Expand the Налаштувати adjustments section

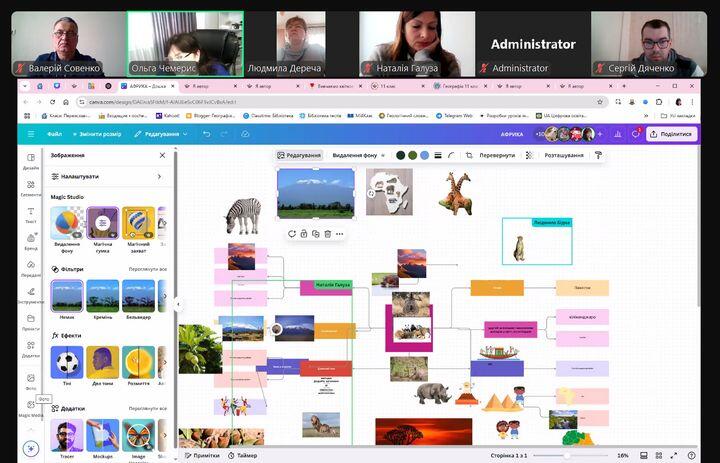(107, 176)
